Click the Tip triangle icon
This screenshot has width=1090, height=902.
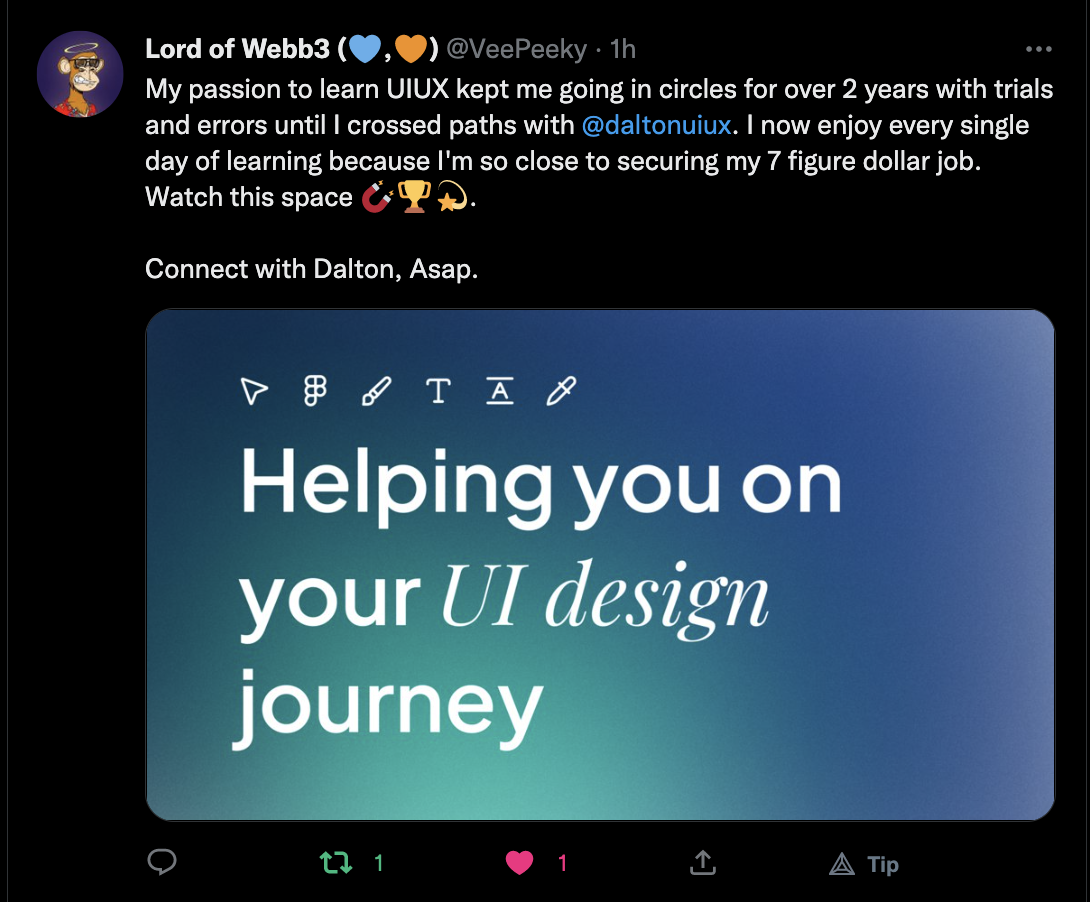[842, 864]
